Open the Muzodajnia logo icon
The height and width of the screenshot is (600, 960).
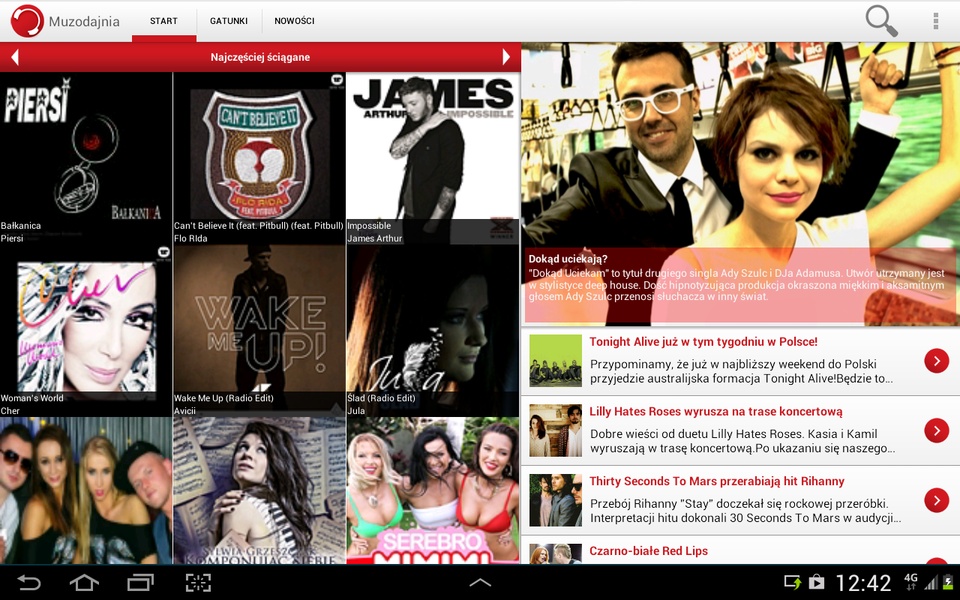27,21
